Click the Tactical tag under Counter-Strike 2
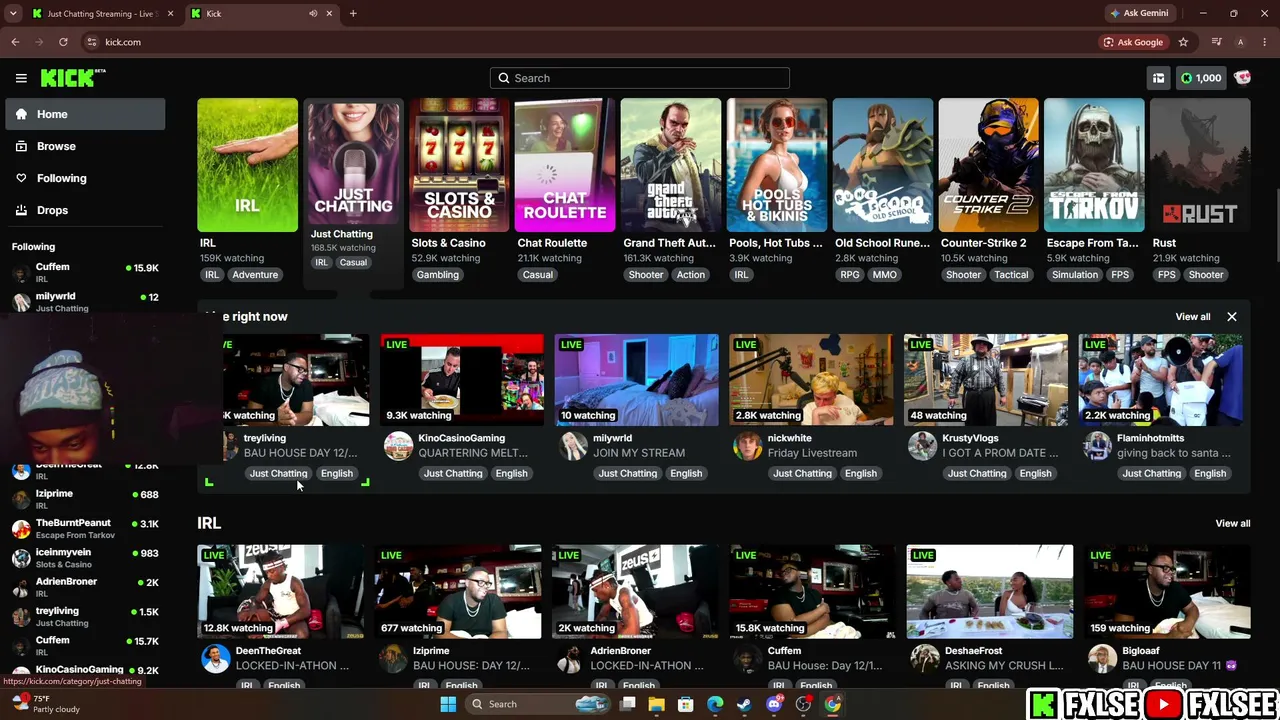This screenshot has height=720, width=1280. (1011, 275)
